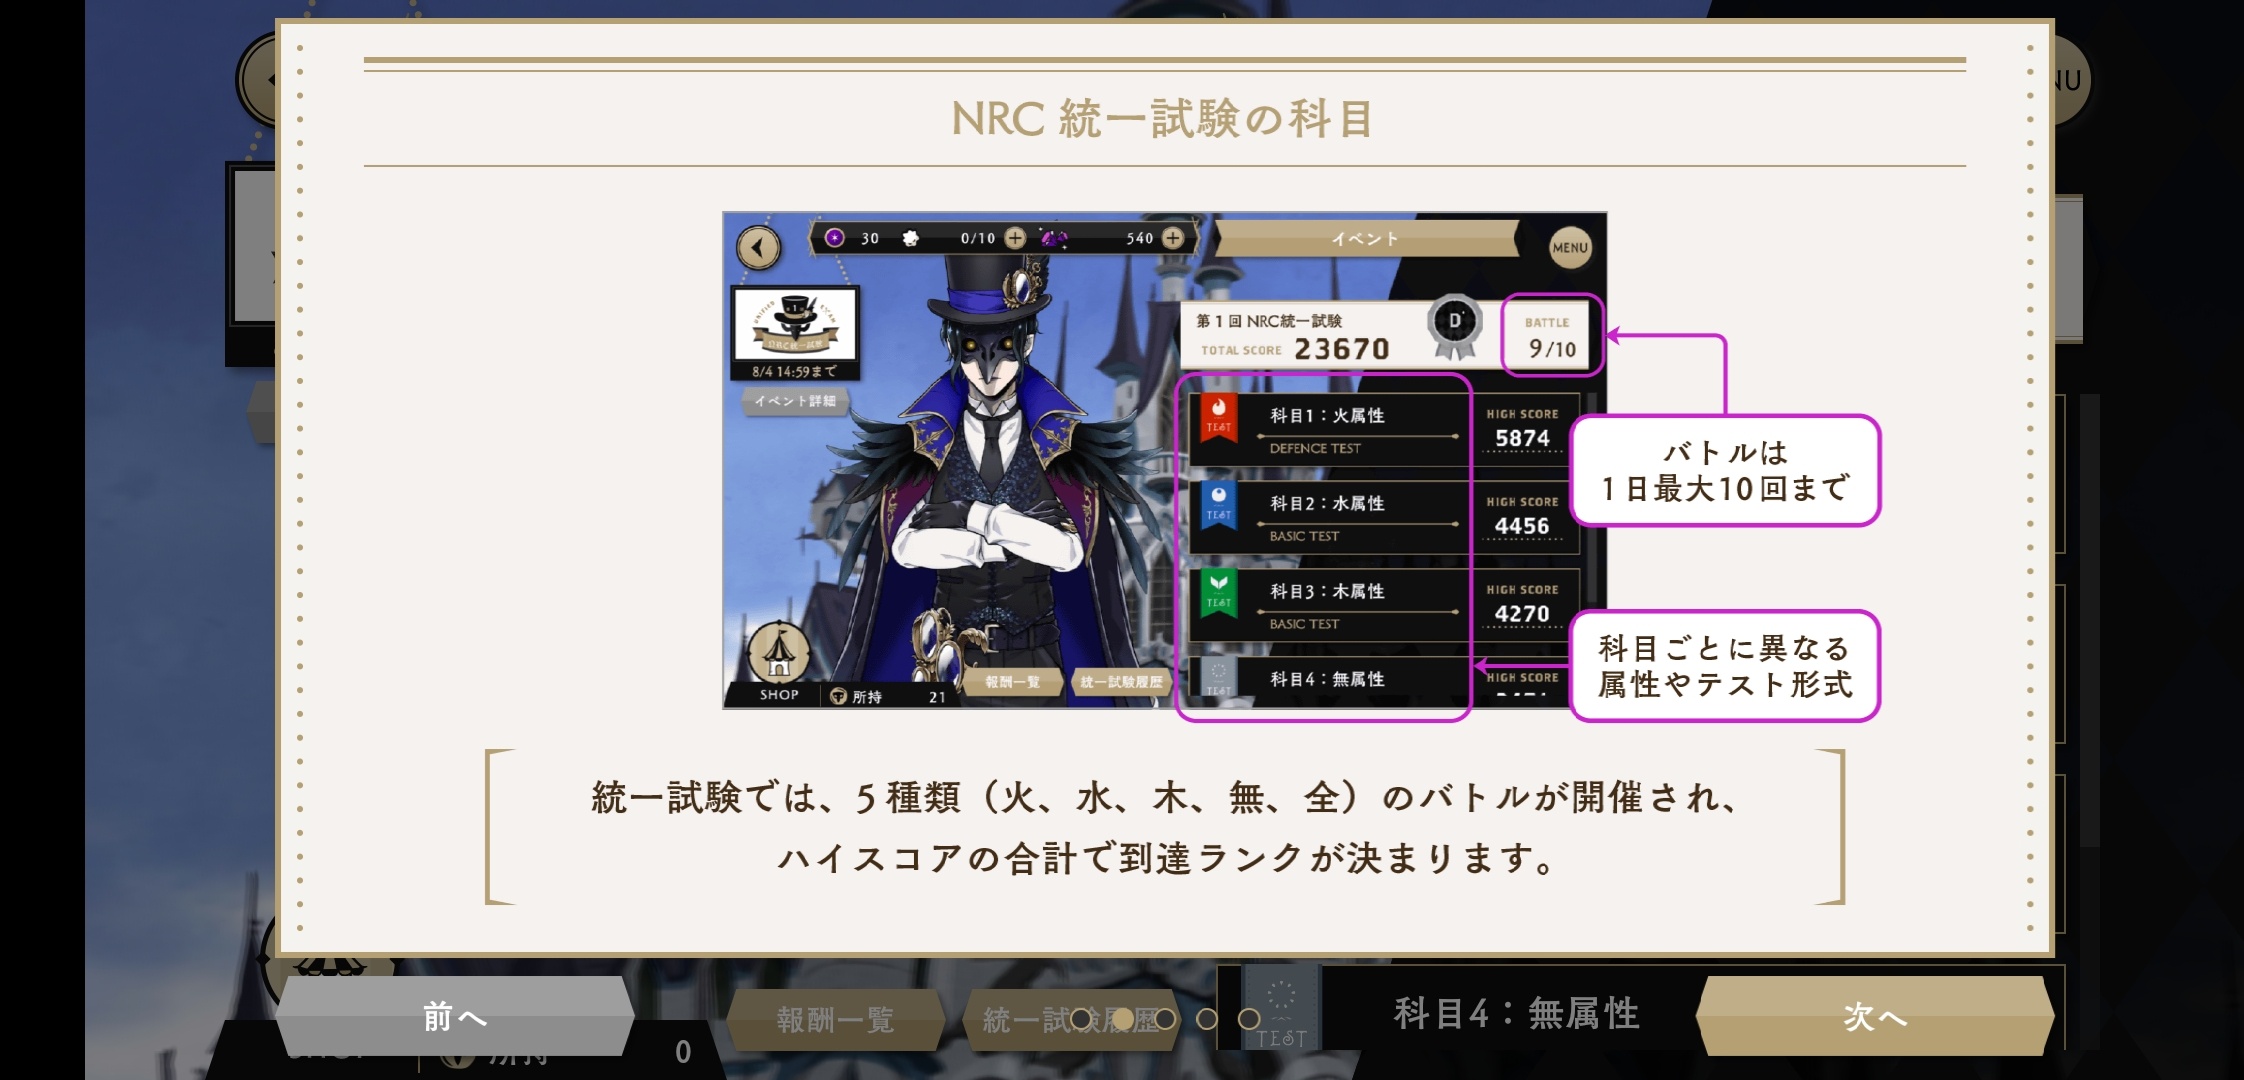This screenshot has height=1080, width=2244.
Task: Click the NRC統一試験 event banner thumbnail
Action: tap(796, 324)
